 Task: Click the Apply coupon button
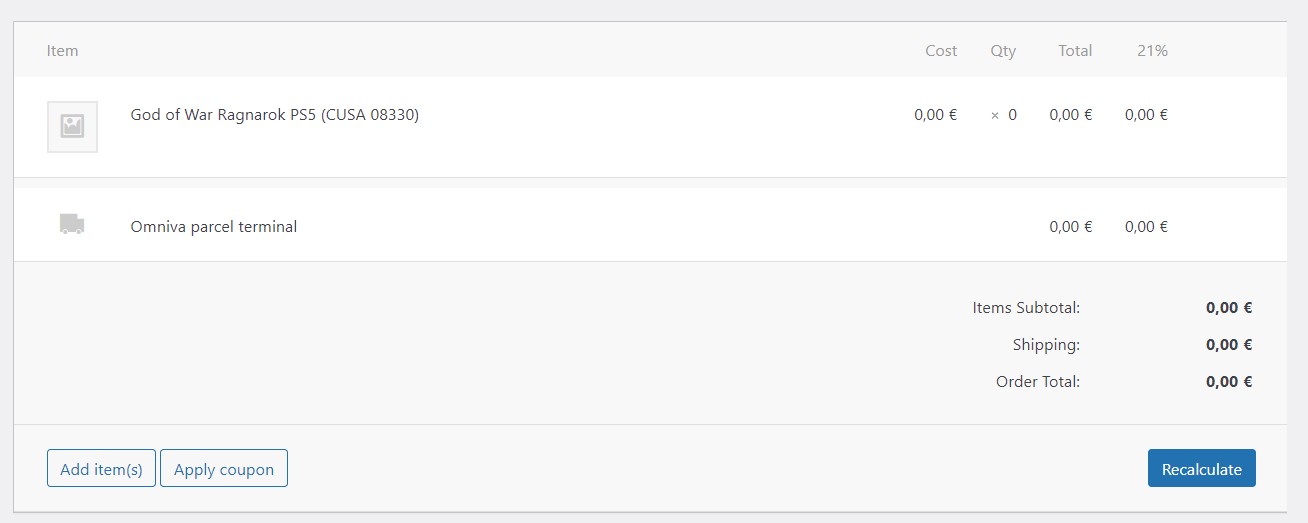coord(224,468)
